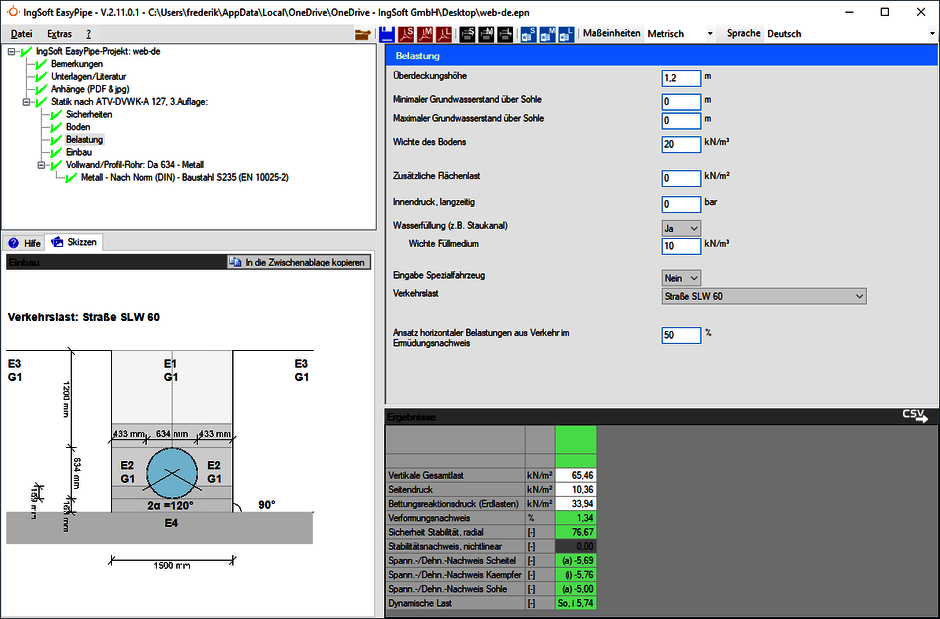Export long Word report (blue L icon)
Viewport: 940px width, 619px height.
coord(566,34)
